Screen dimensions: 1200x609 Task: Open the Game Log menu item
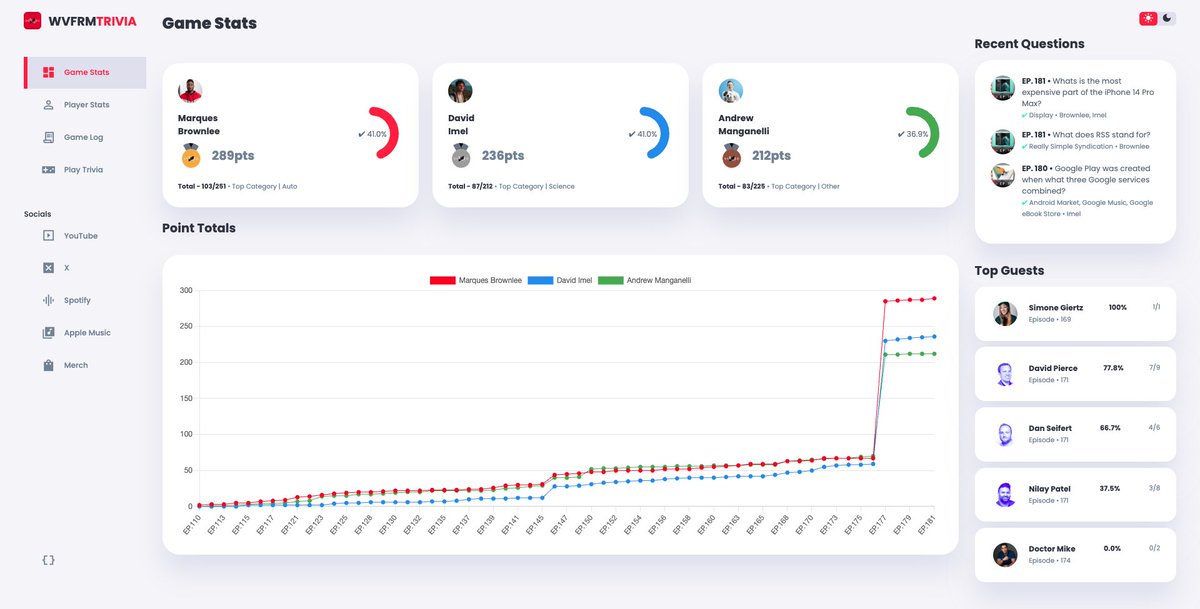[x=85, y=137]
